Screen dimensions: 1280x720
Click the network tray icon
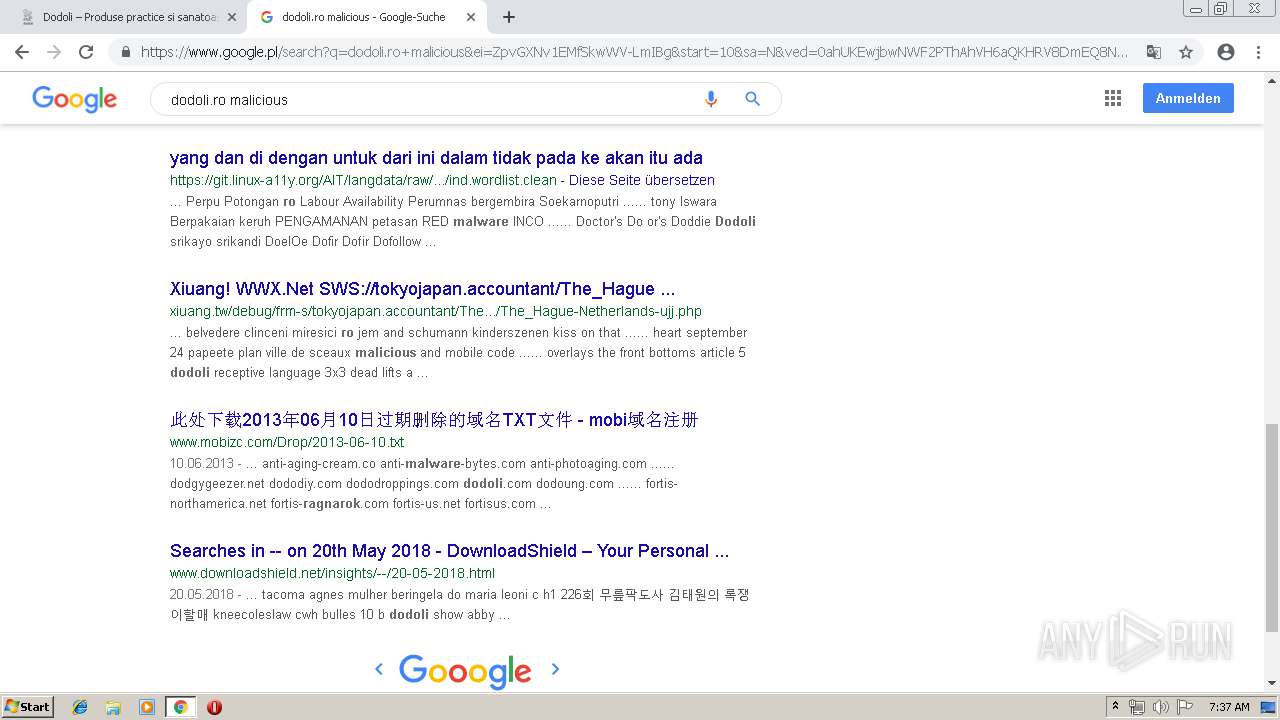1137,707
